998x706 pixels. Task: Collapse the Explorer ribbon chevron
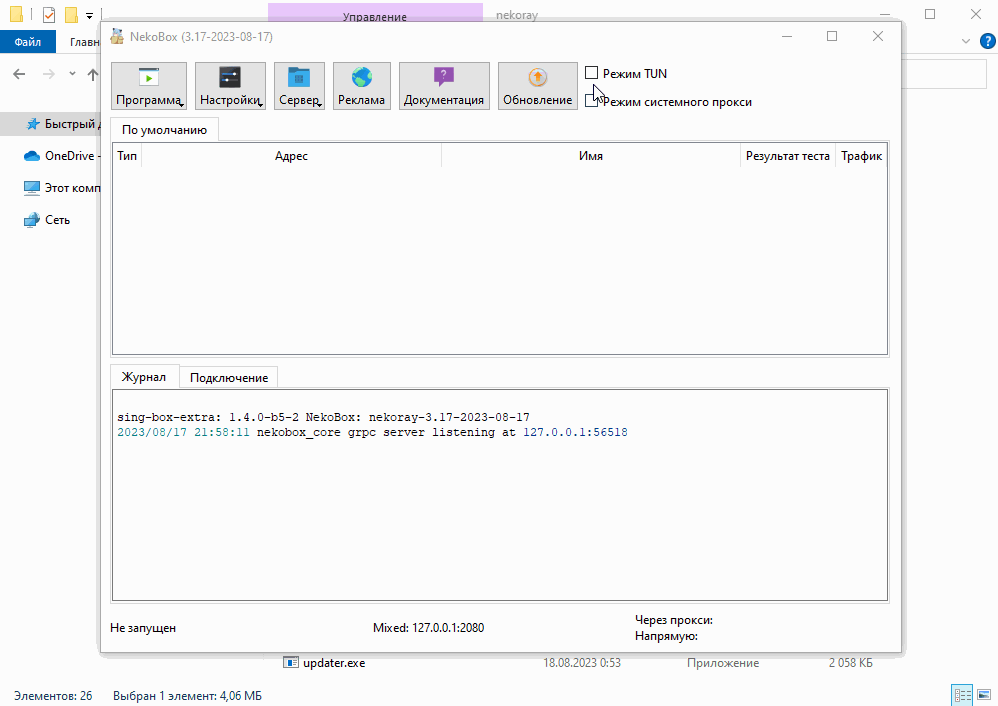click(x=966, y=41)
